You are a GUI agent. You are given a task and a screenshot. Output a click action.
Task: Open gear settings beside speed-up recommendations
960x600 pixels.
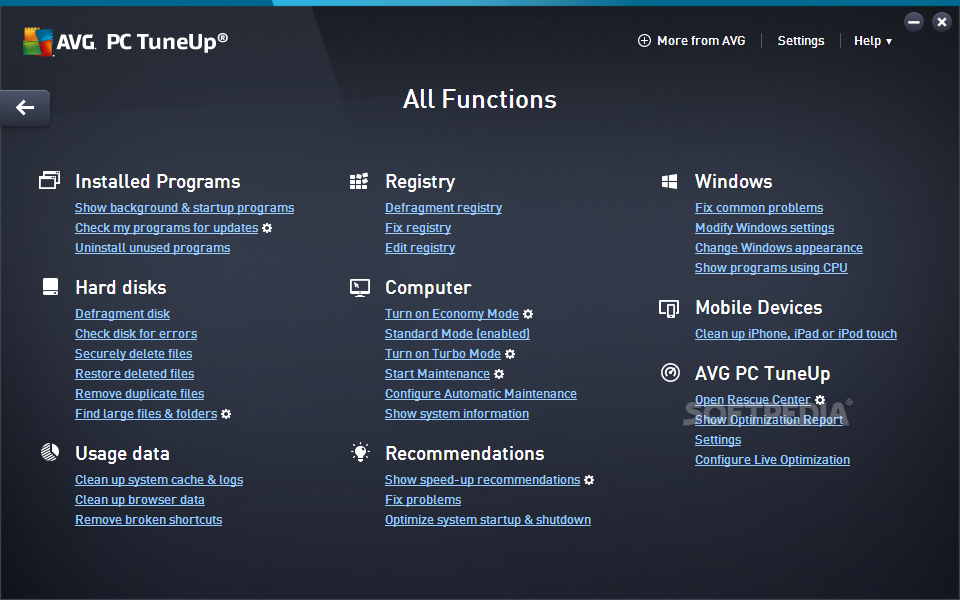coord(589,480)
